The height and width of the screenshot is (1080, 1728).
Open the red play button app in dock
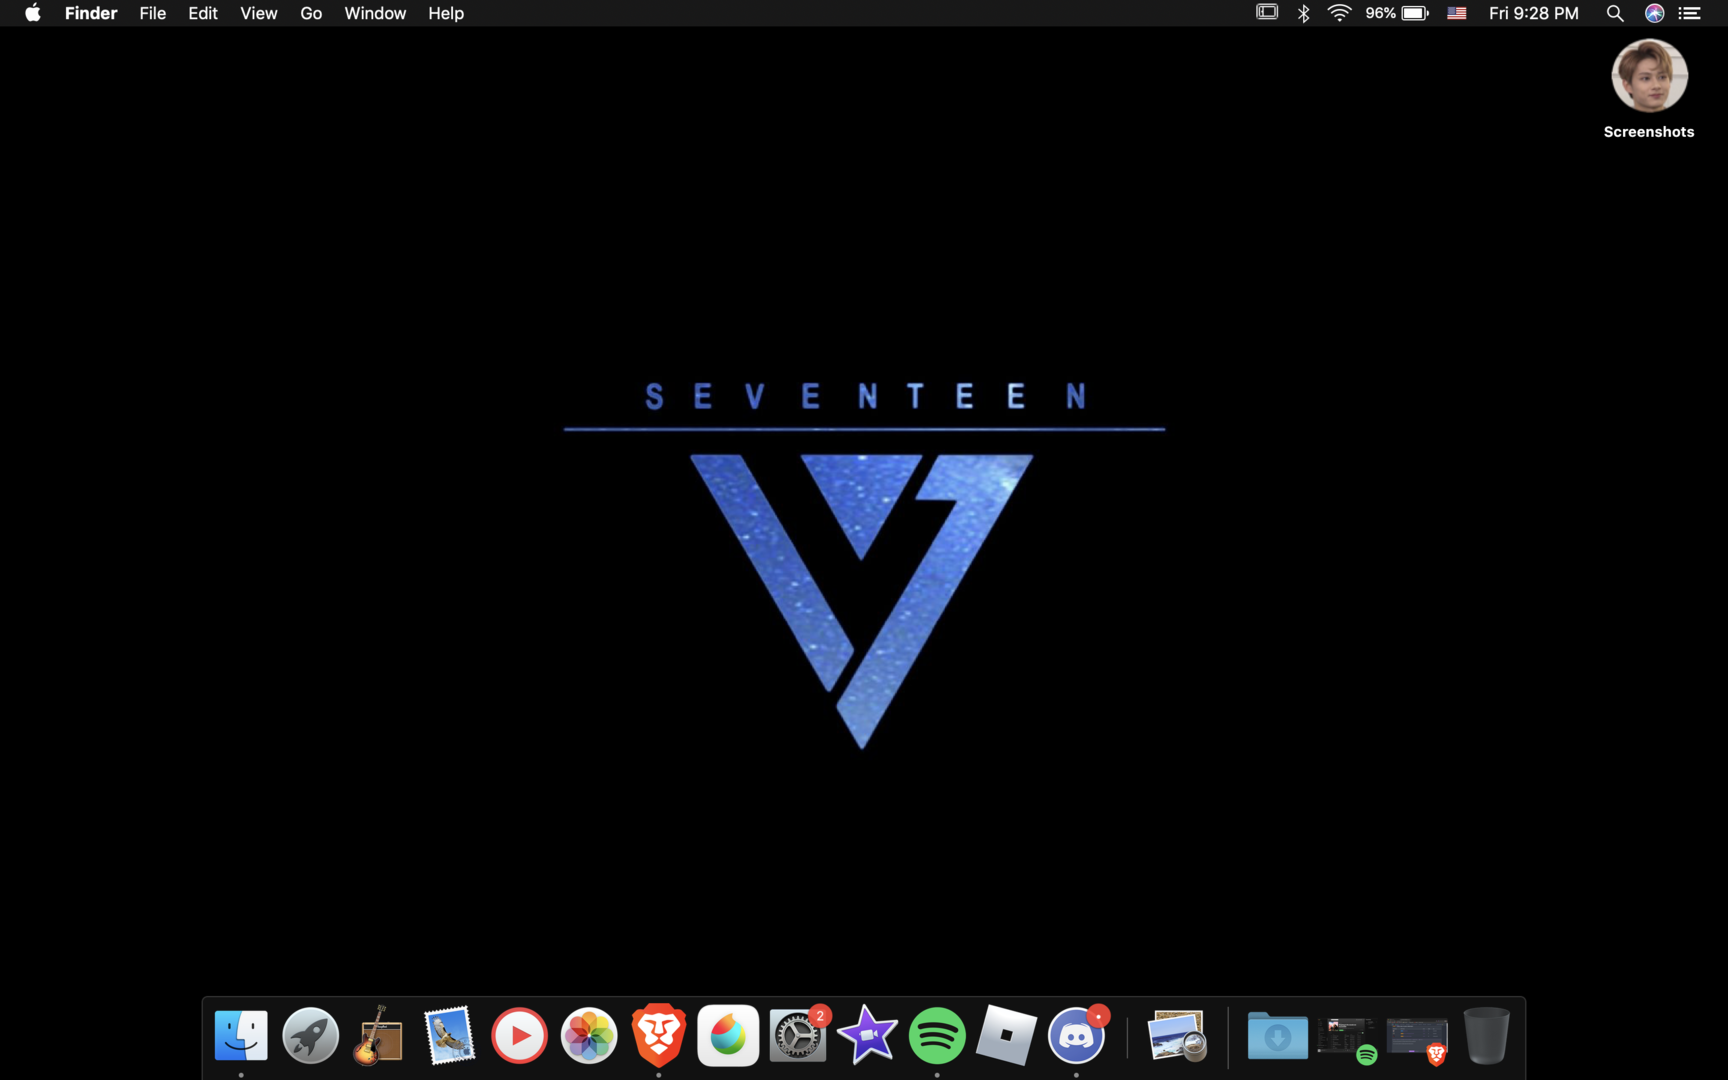tap(519, 1035)
